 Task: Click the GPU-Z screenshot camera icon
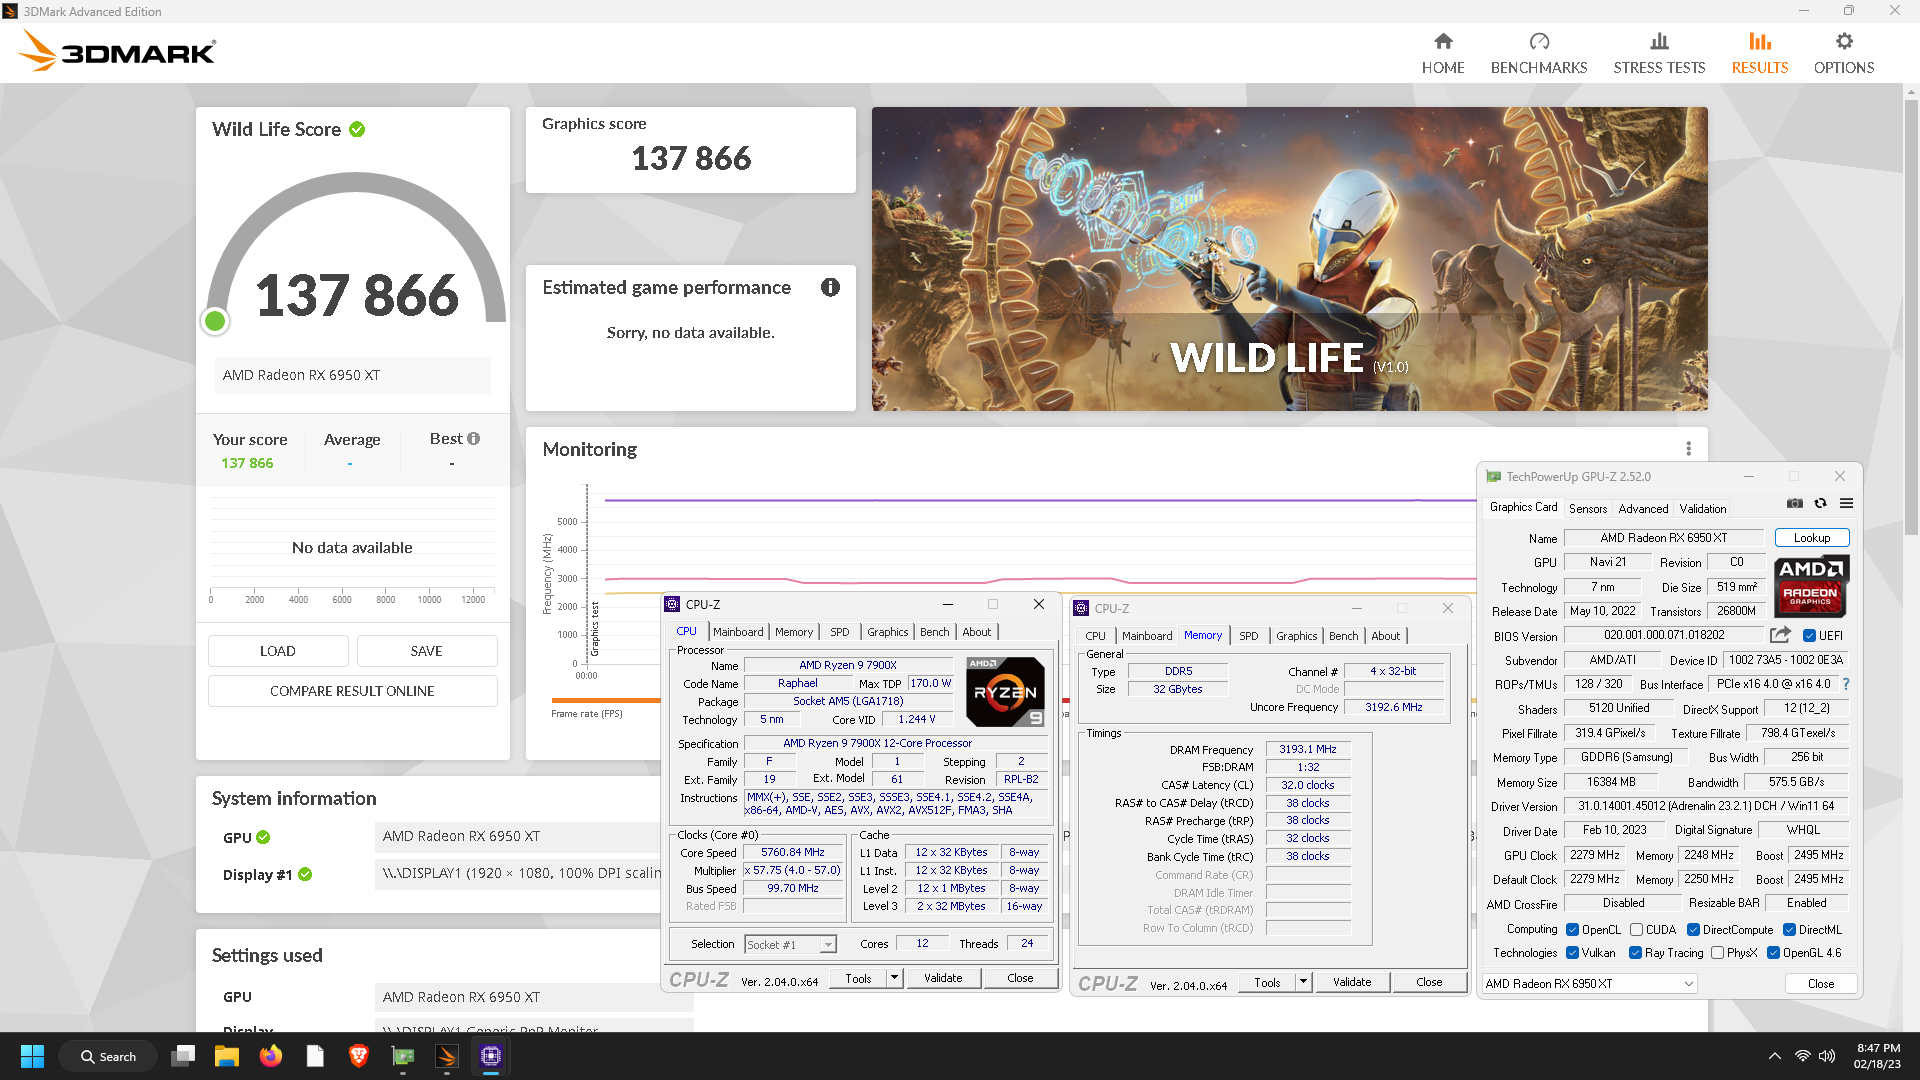tap(1795, 503)
